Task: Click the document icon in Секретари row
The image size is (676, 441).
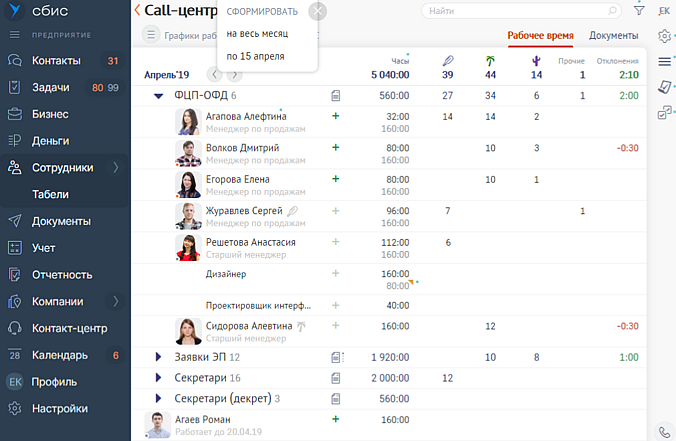Action: click(336, 378)
